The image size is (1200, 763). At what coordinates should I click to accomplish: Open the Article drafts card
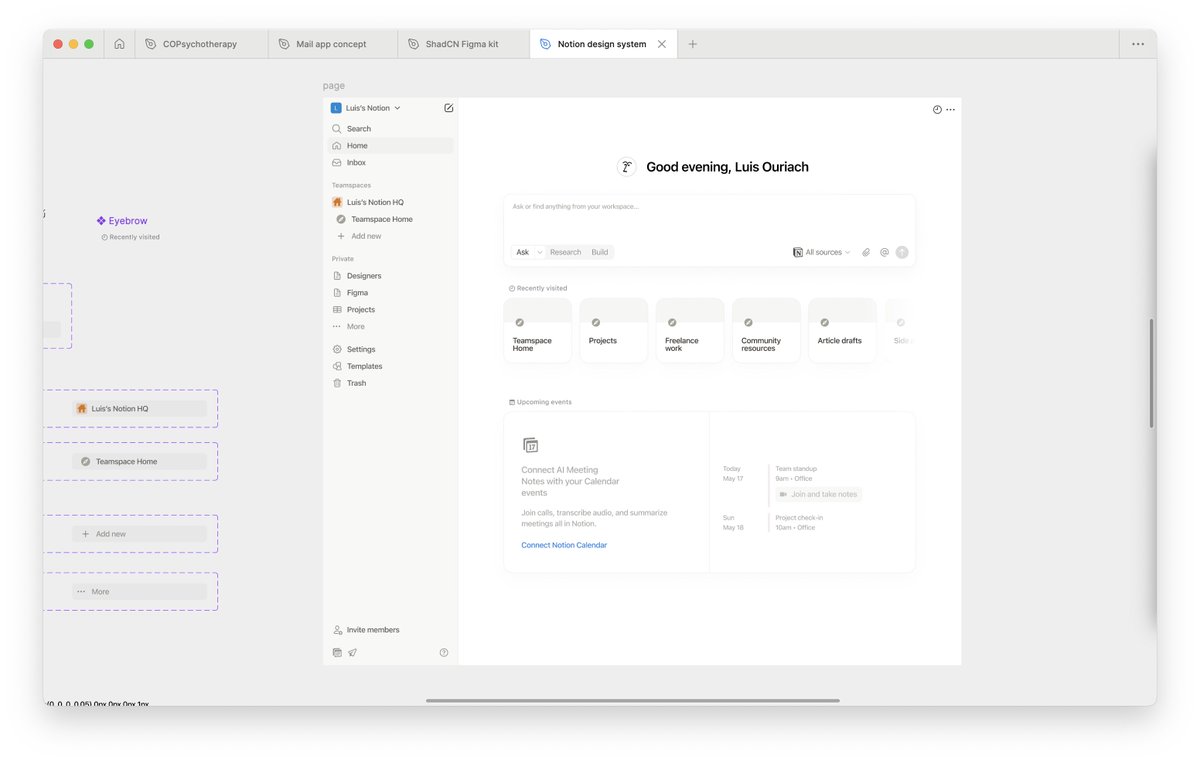point(842,330)
